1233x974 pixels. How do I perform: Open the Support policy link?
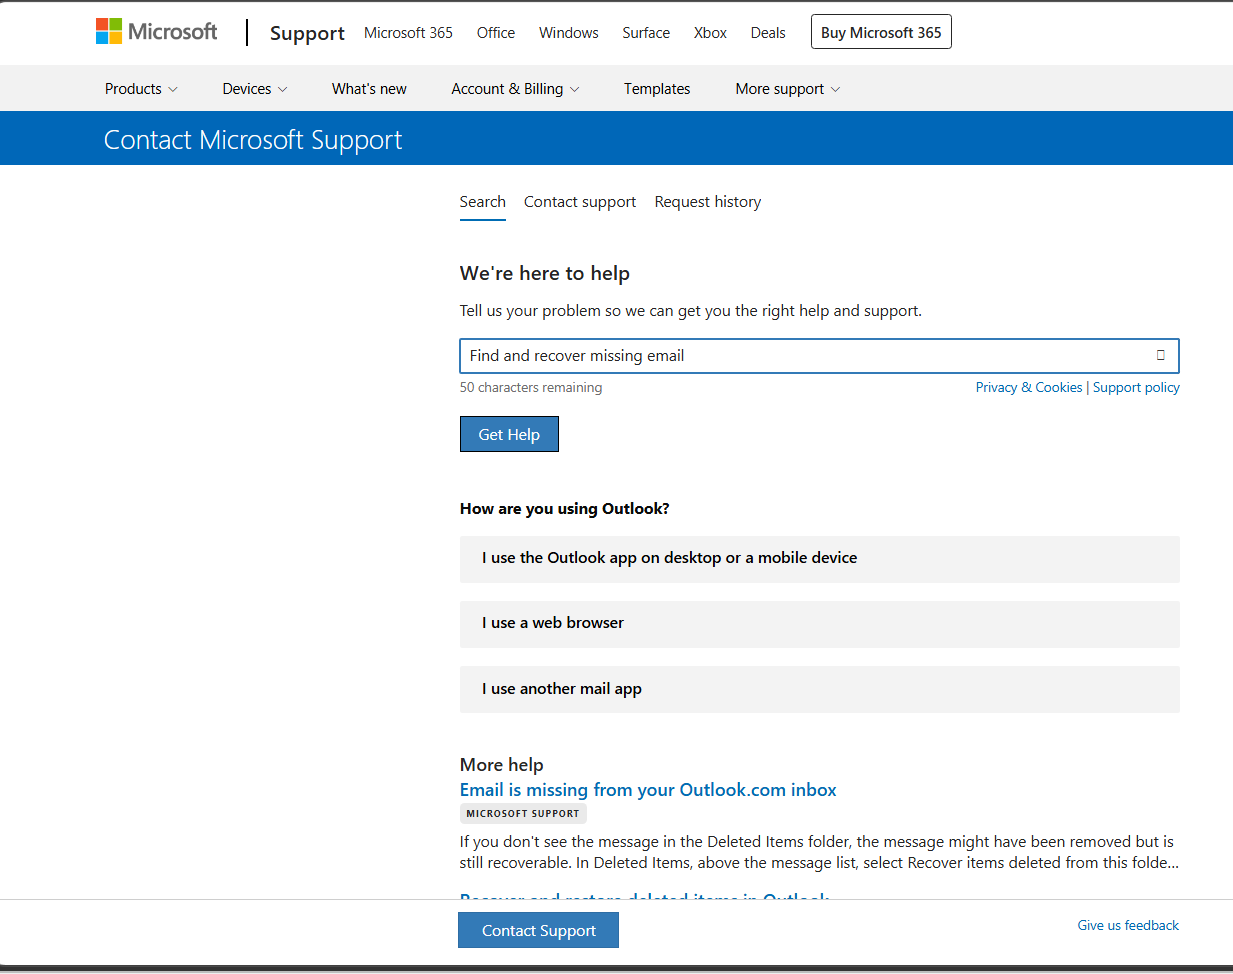coord(1136,388)
